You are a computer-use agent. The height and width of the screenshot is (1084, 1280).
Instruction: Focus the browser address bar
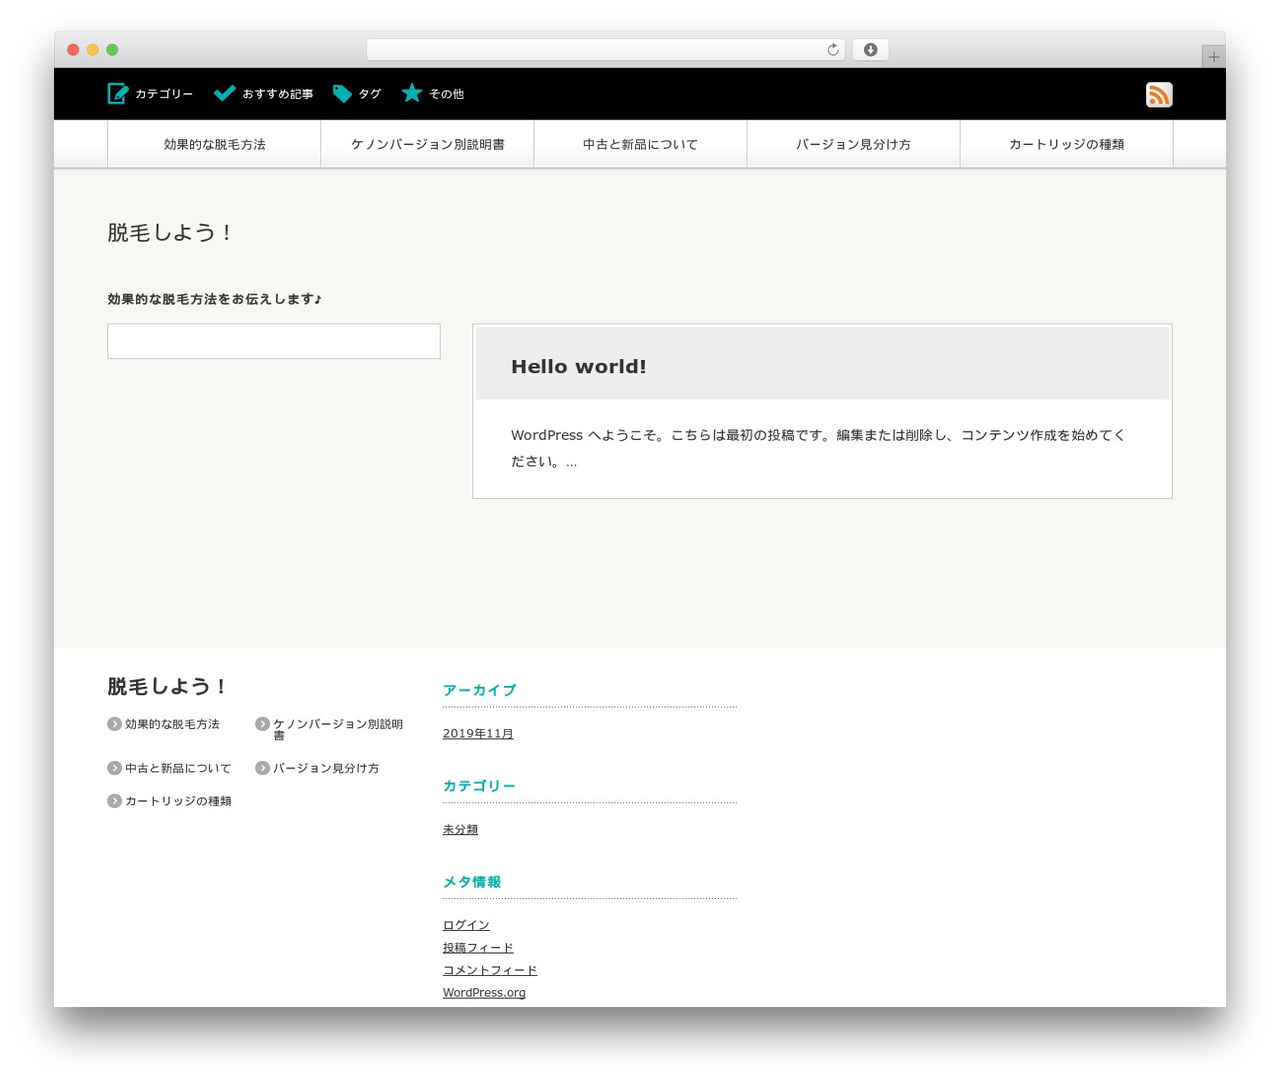pos(606,50)
